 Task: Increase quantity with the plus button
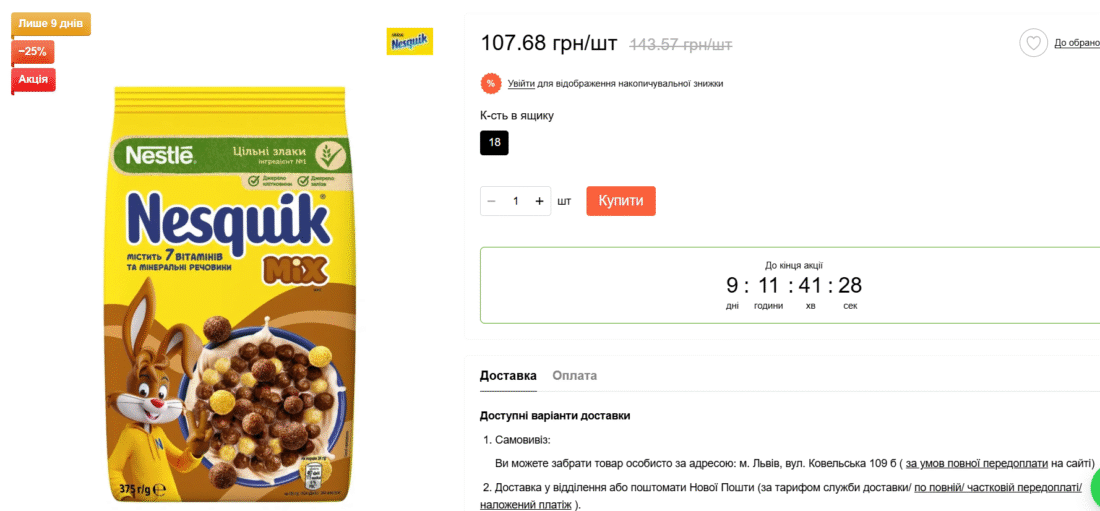539,201
